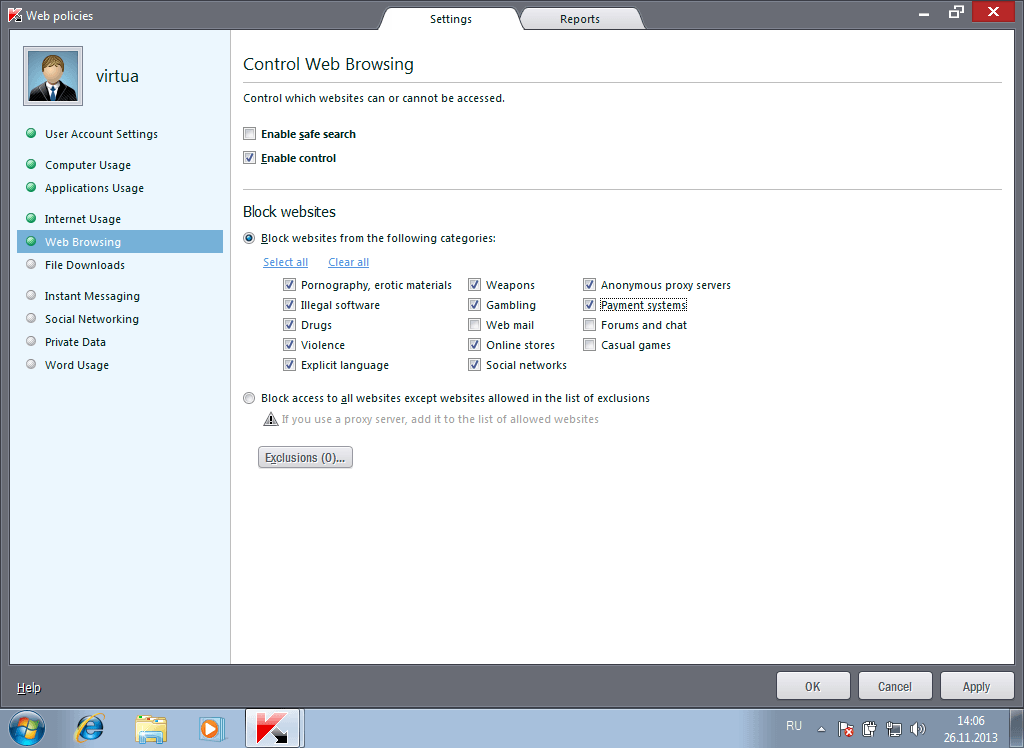Select the Settings tab
This screenshot has width=1024, height=748.
[451, 19]
